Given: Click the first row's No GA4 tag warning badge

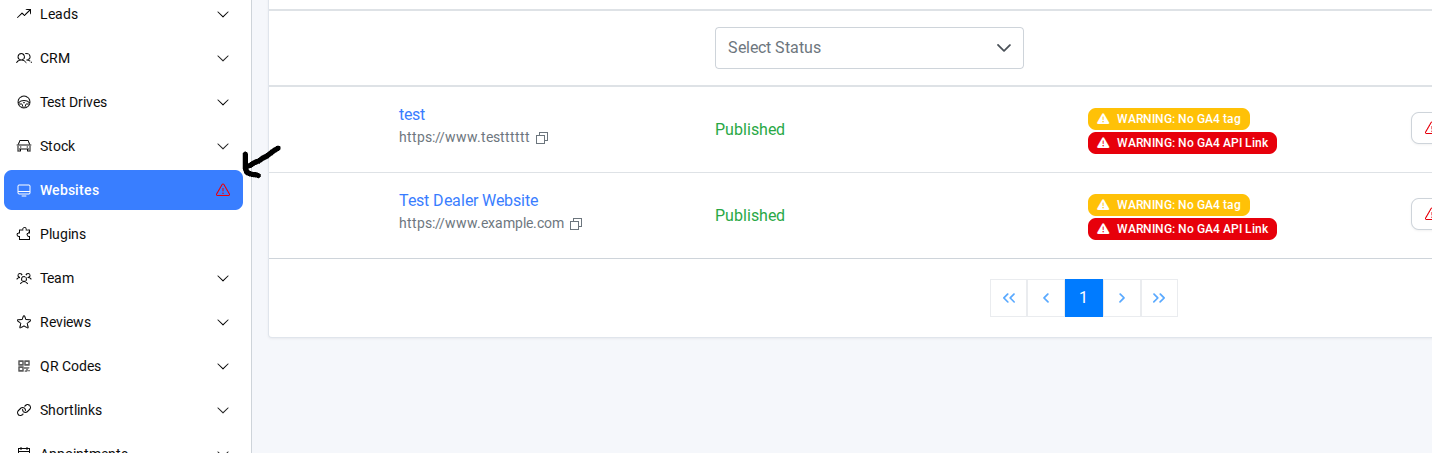Looking at the screenshot, I should 1169,119.
